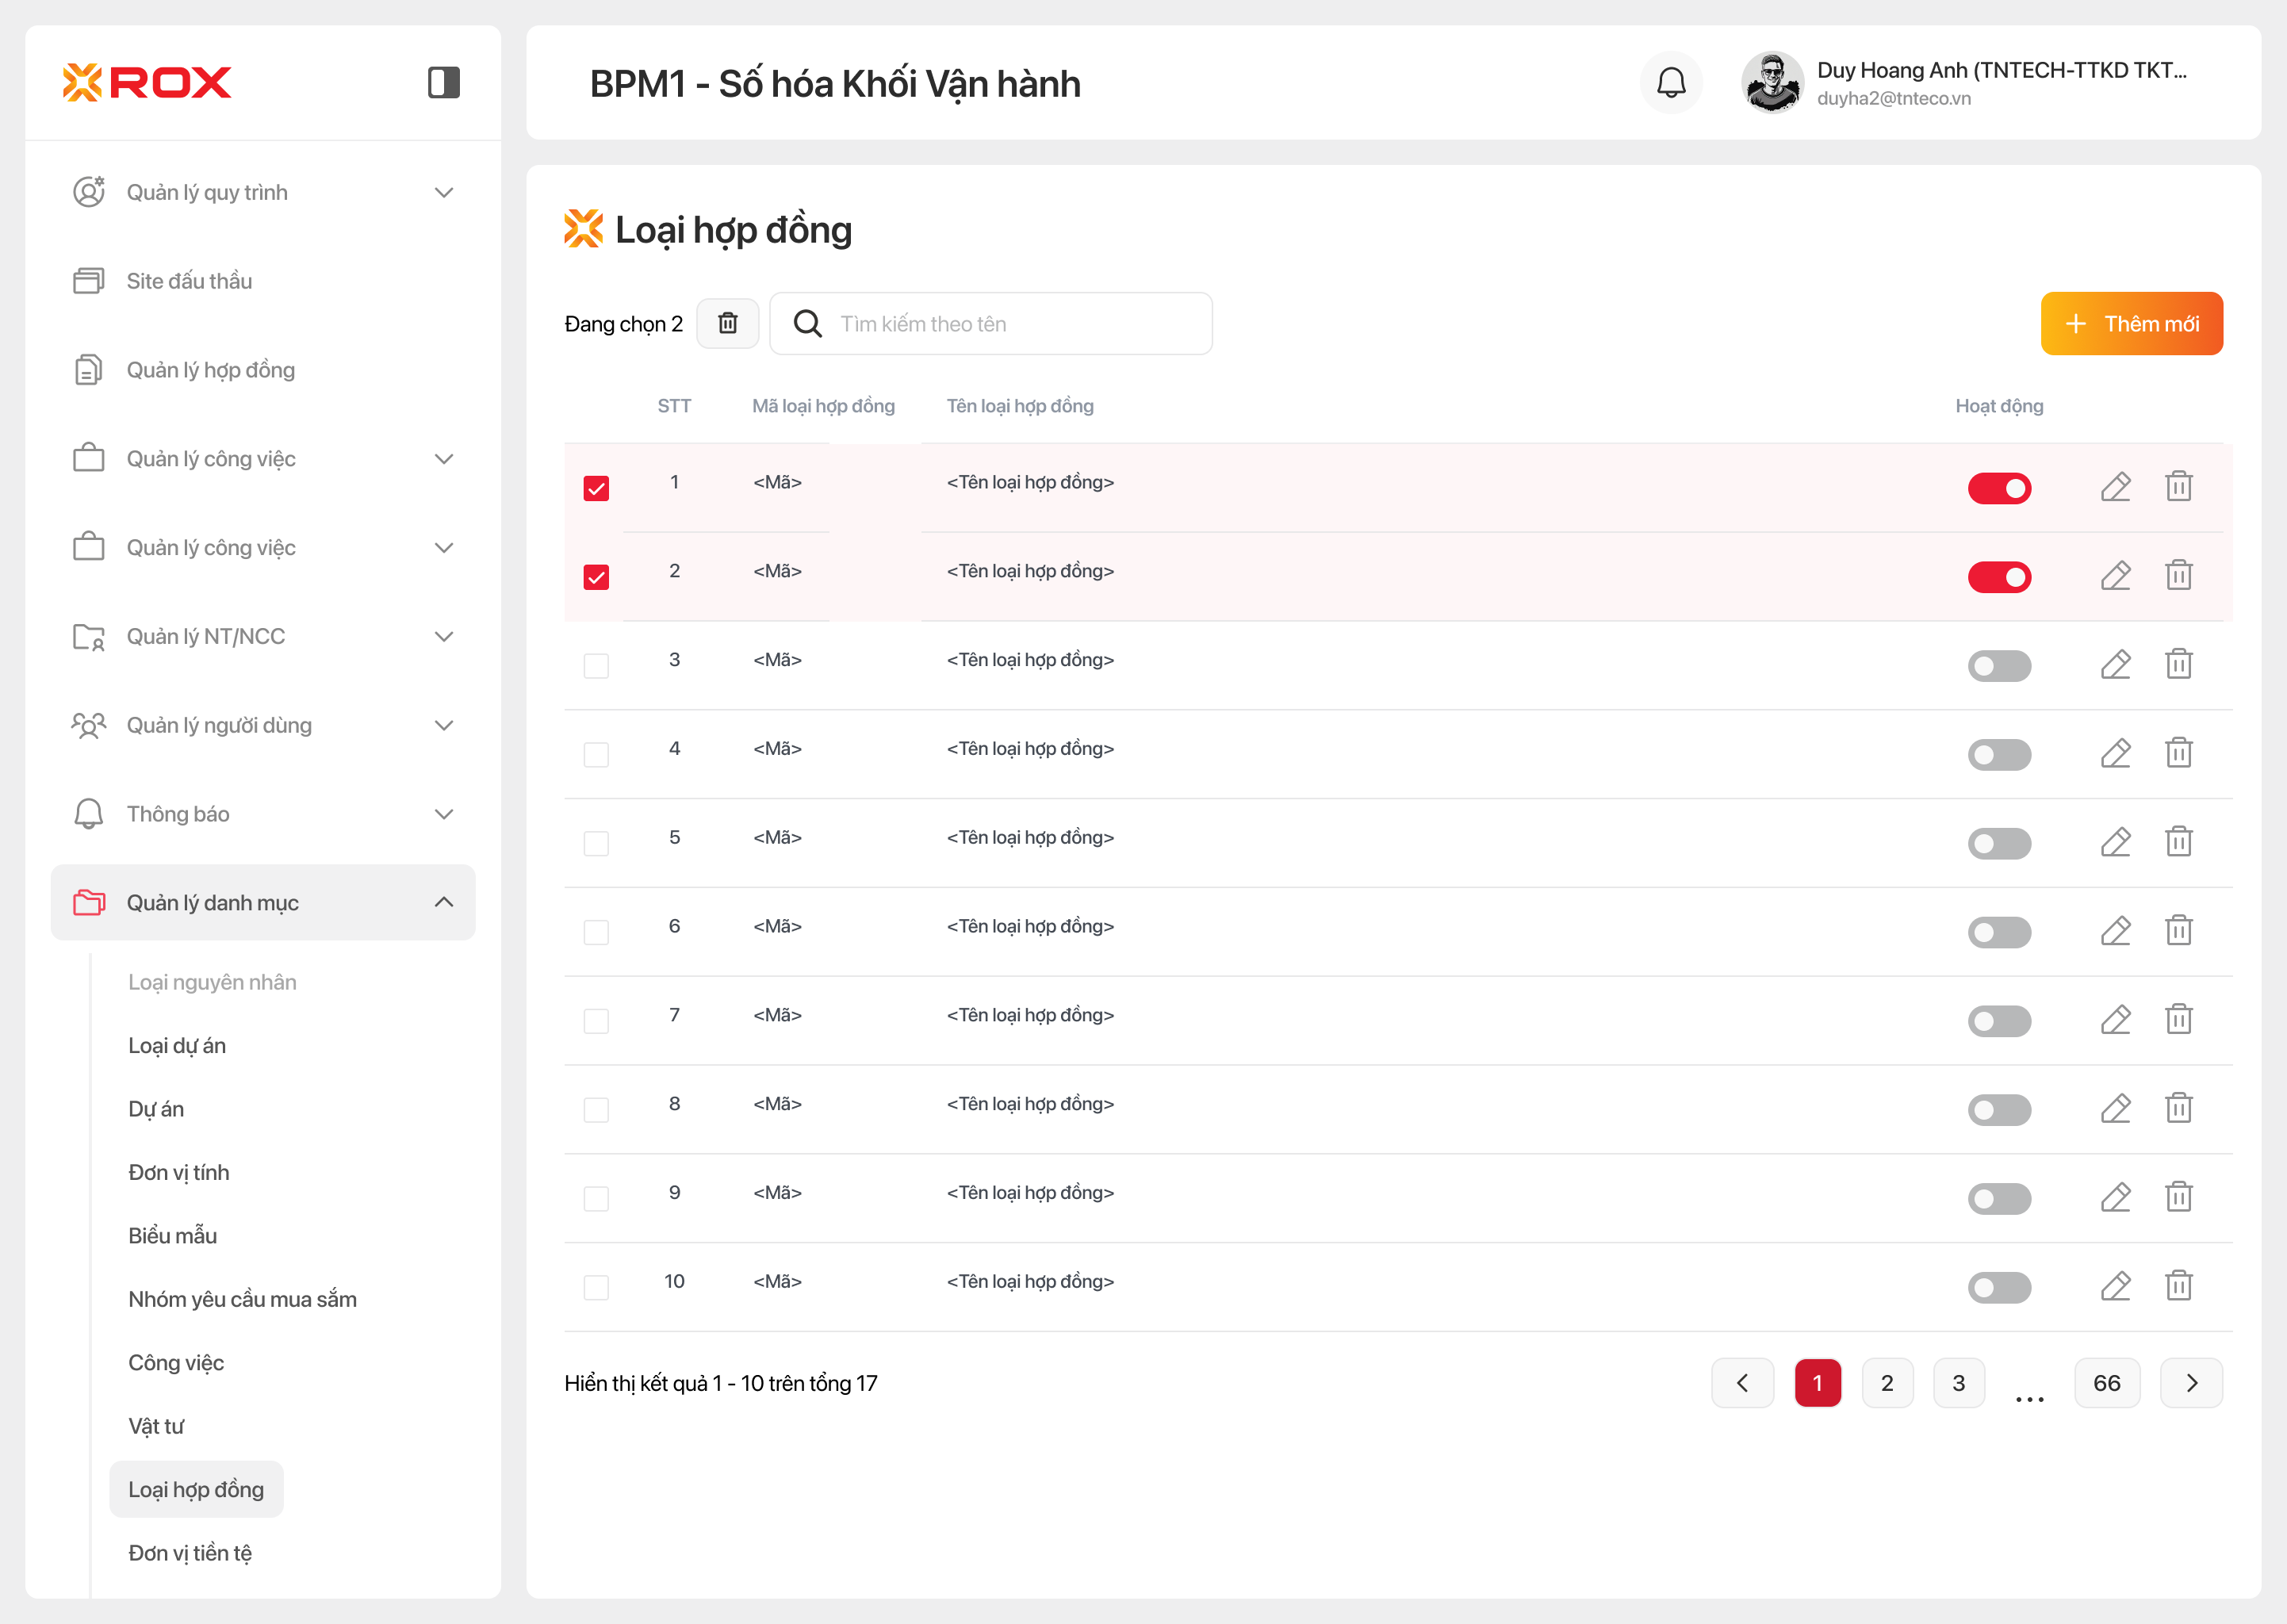Click the trash icon for row 3
The image size is (2287, 1624).
(x=2178, y=664)
